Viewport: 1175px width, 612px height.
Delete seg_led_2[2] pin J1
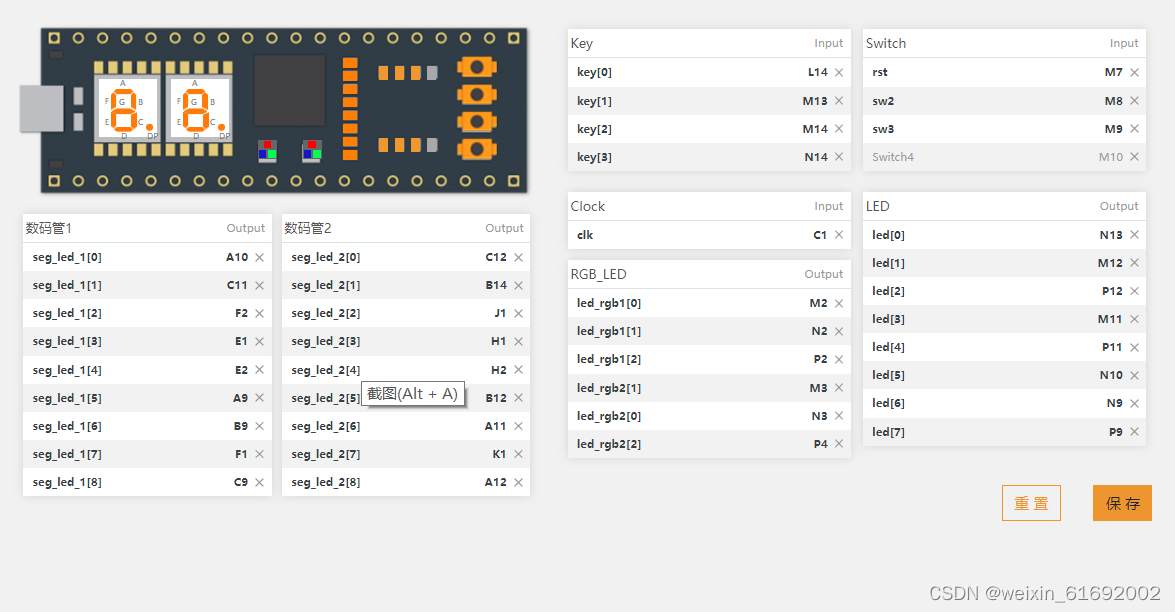point(519,314)
